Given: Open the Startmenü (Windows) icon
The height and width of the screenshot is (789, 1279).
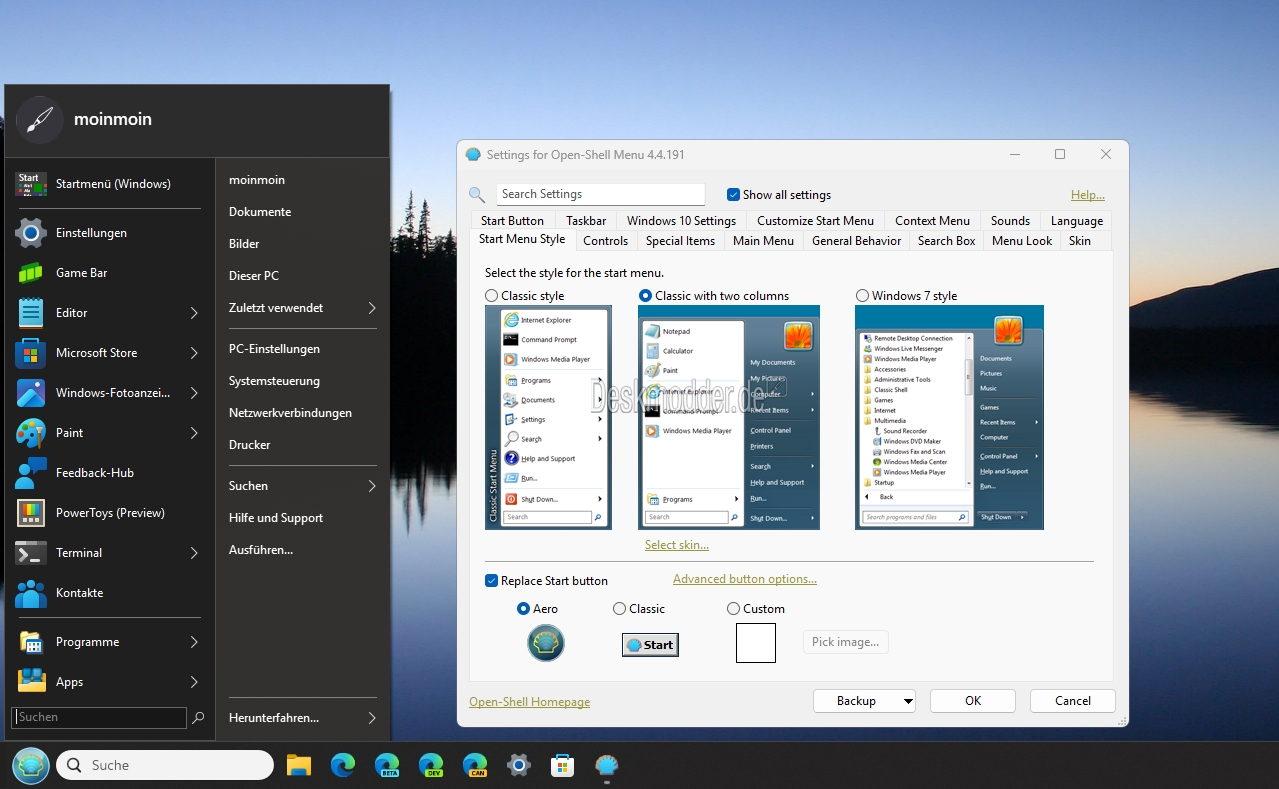Looking at the screenshot, I should pyautogui.click(x=30, y=184).
